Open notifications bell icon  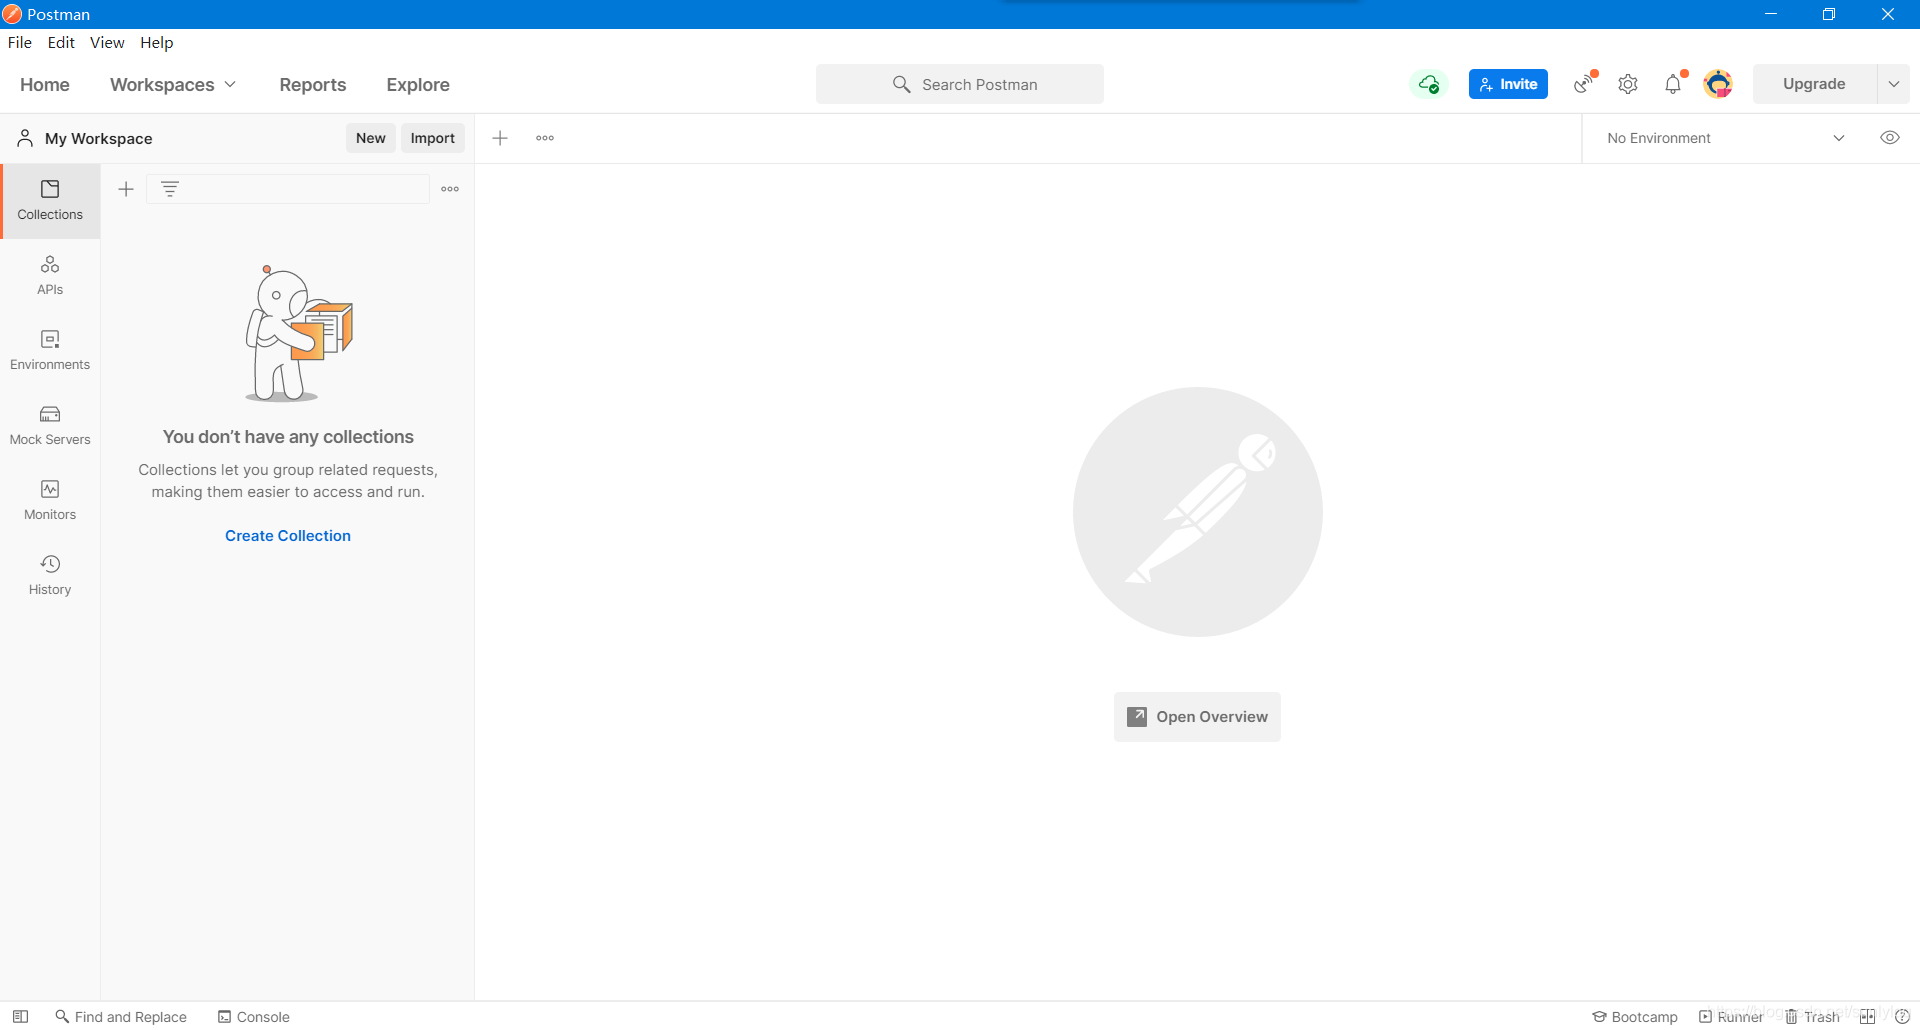point(1674,84)
